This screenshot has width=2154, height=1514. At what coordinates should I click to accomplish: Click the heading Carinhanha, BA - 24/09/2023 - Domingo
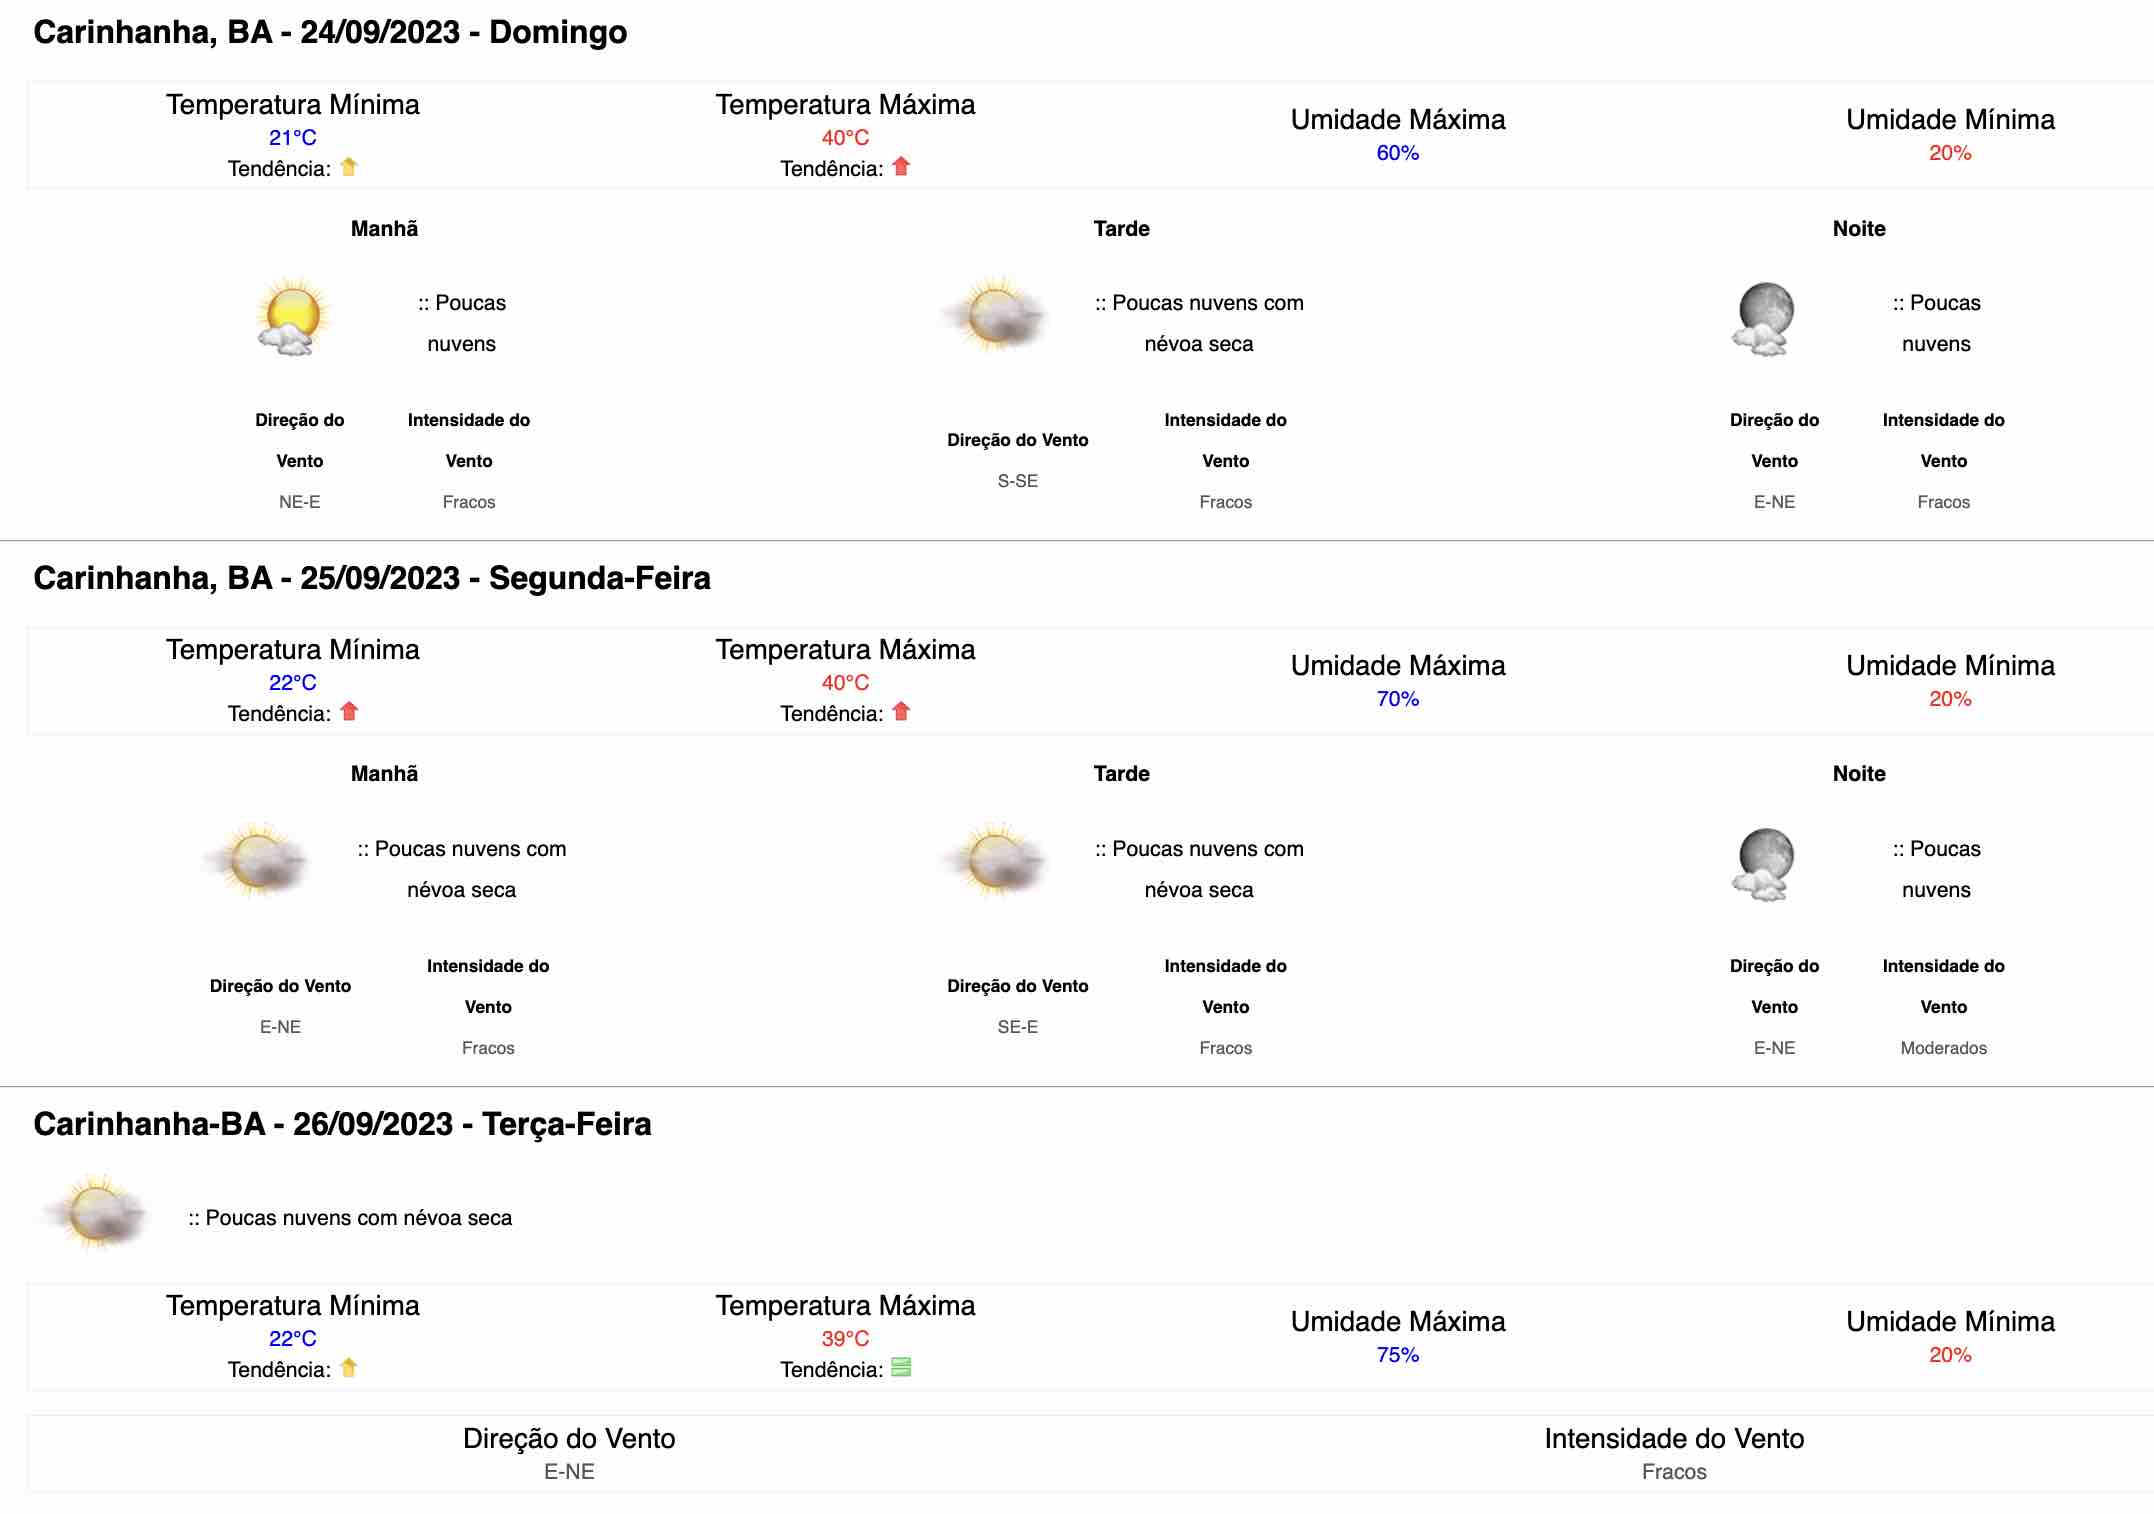coord(330,32)
